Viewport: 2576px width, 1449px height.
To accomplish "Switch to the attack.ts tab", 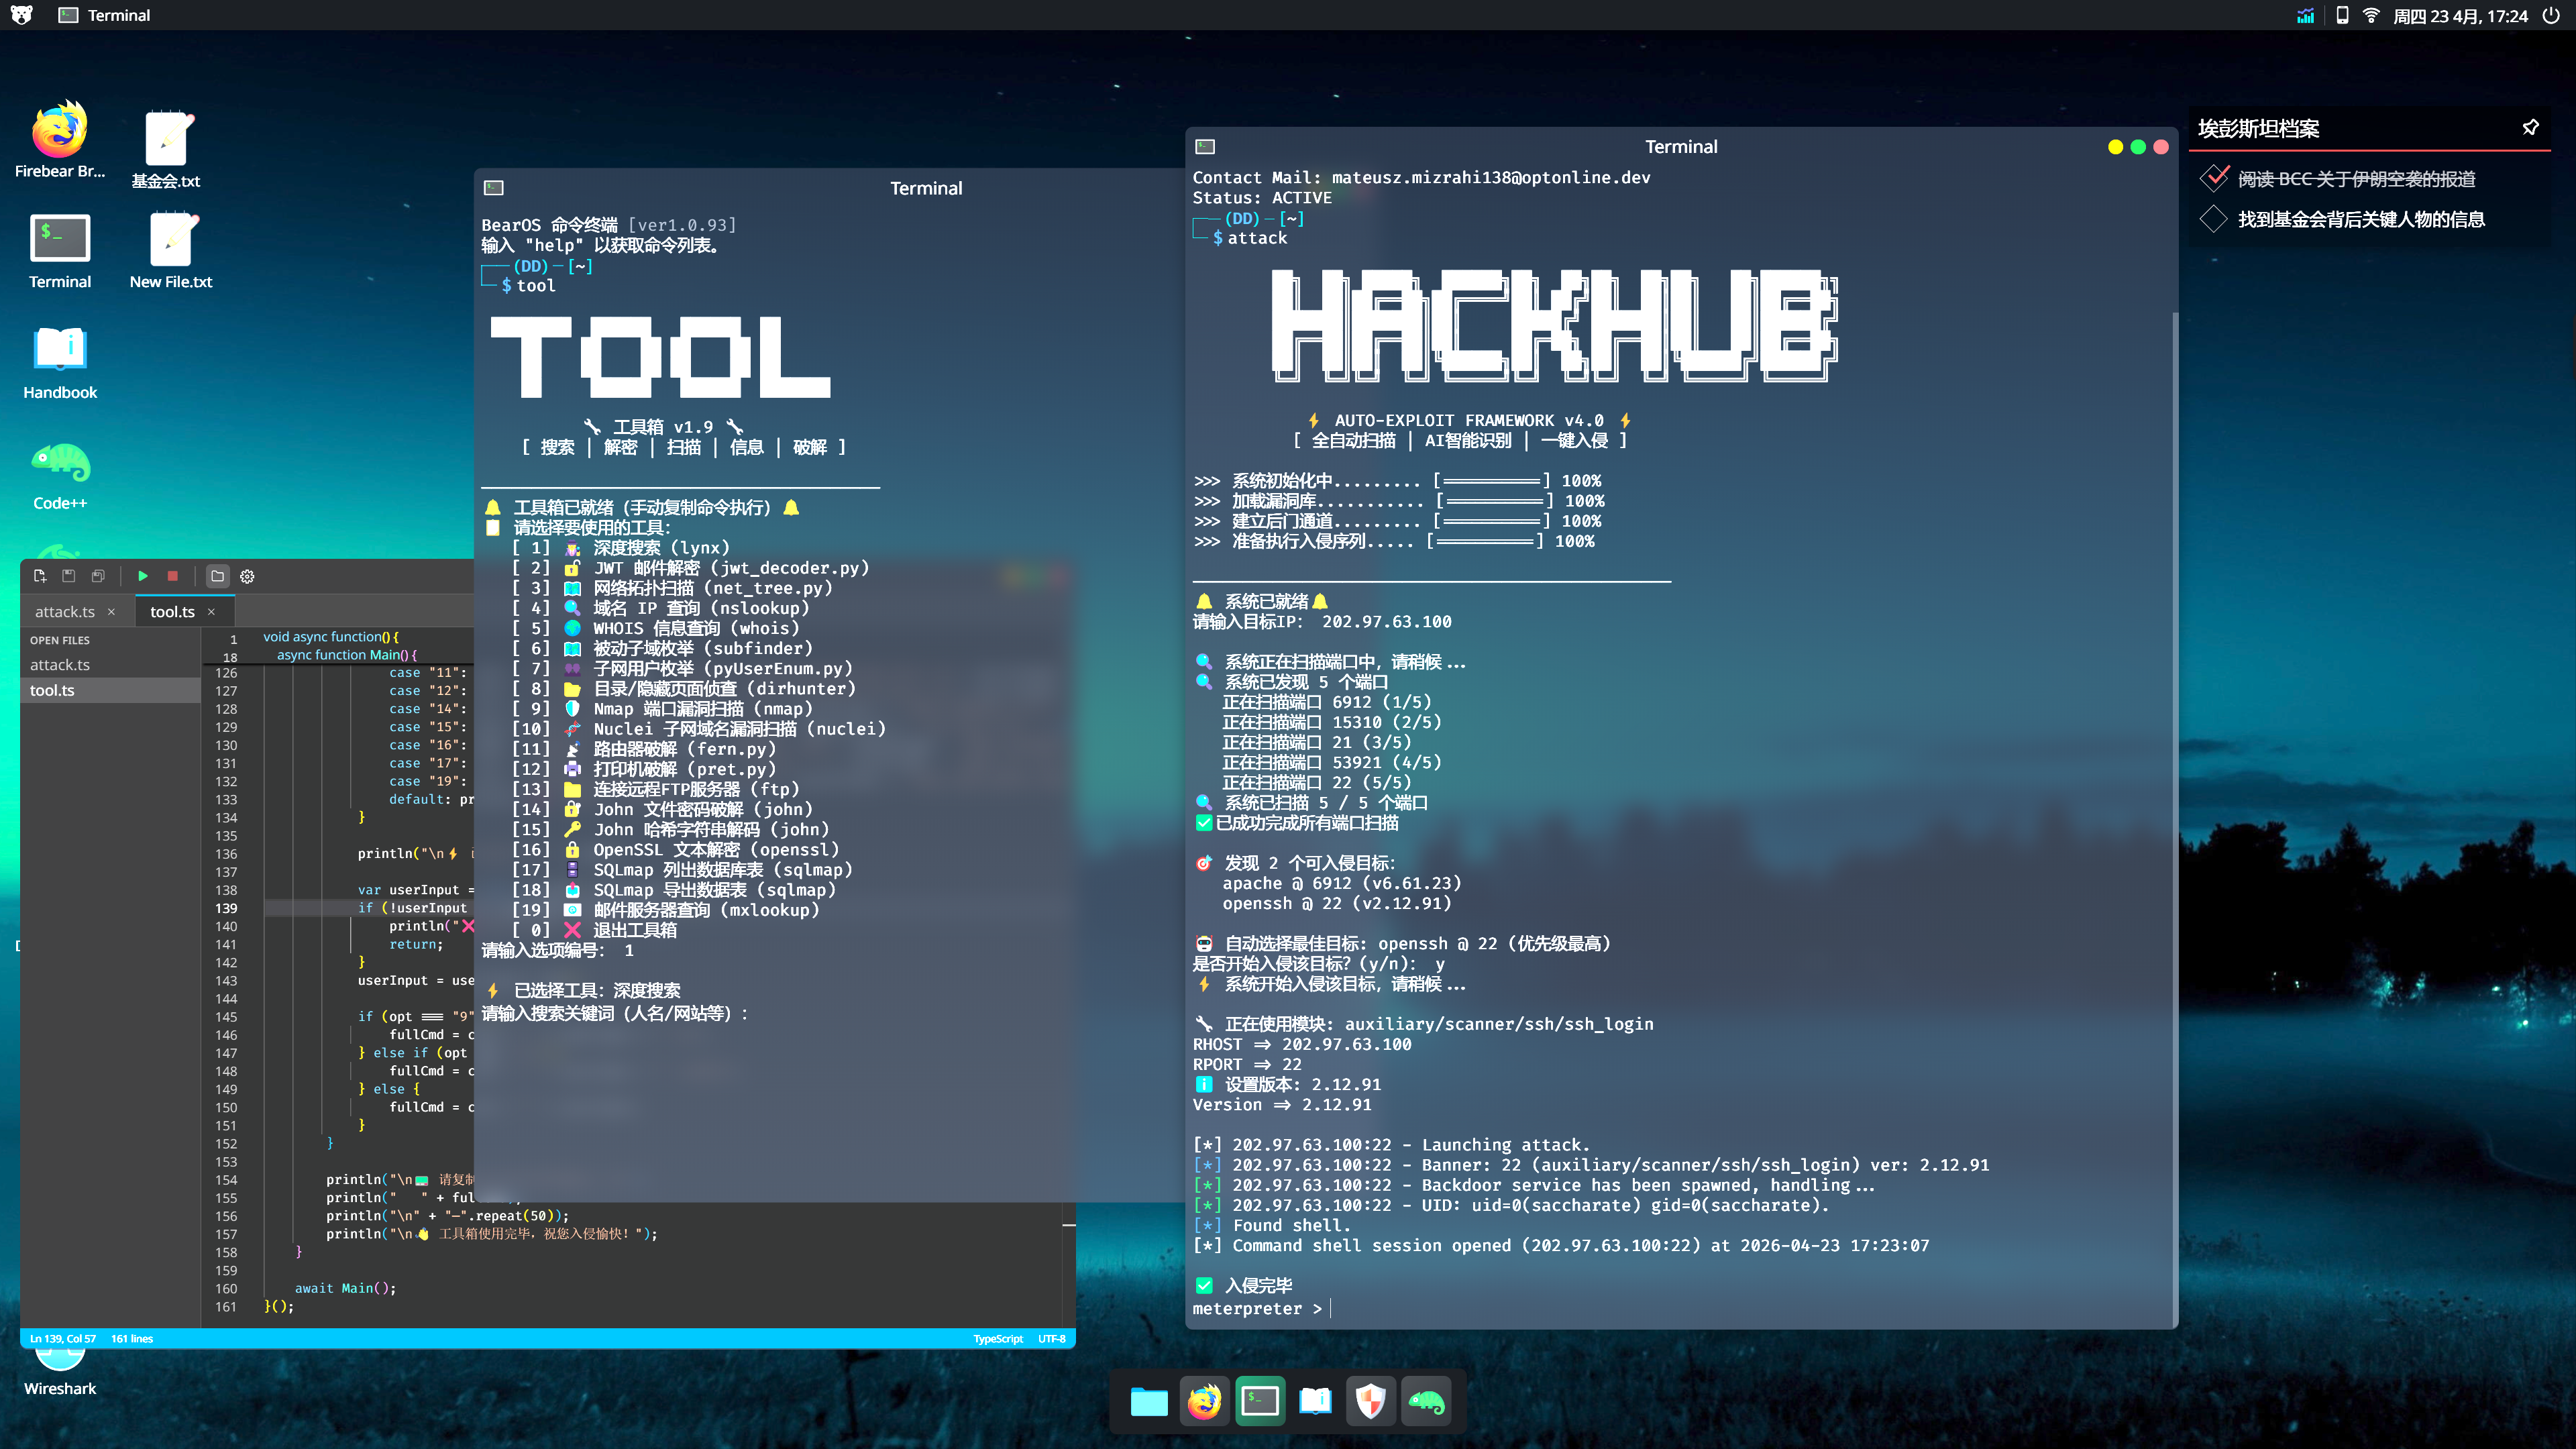I will (x=65, y=611).
